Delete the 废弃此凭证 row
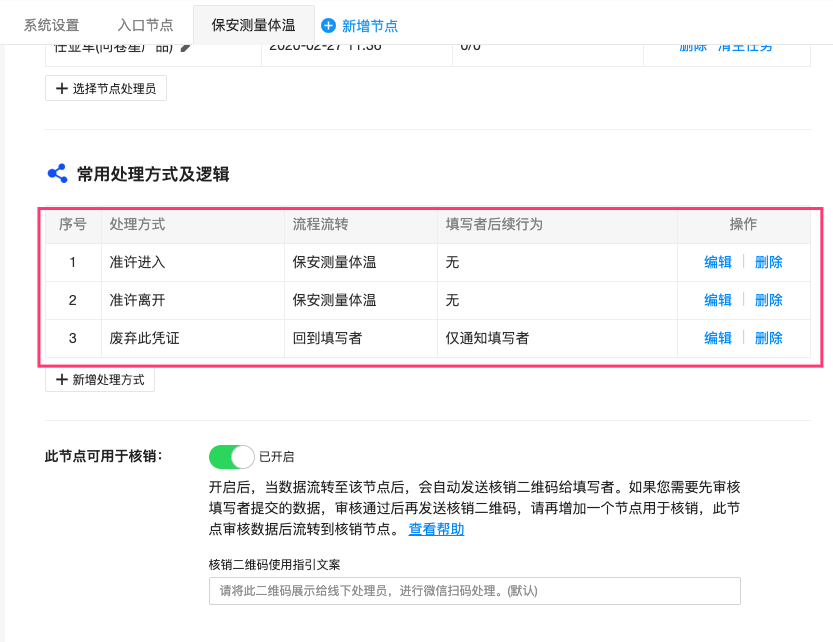Screen dimensions: 833x642 coord(769,338)
